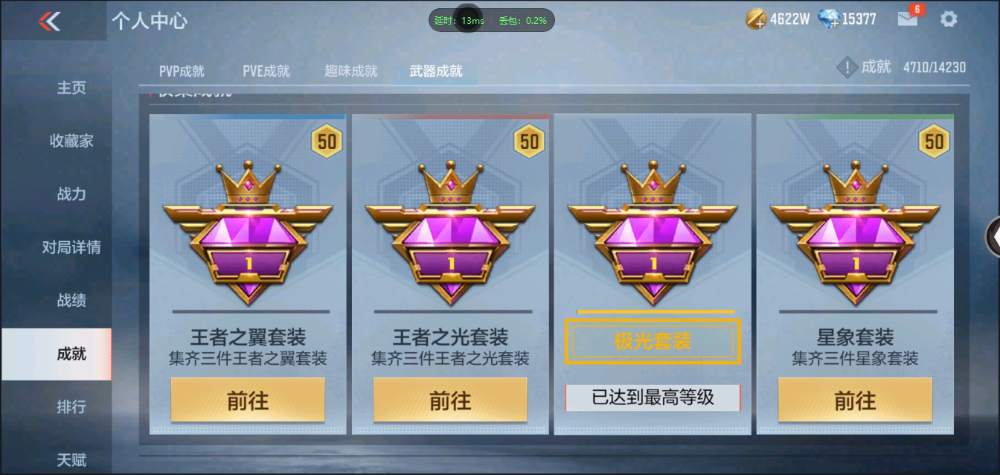
Task: Open the mail inbox icon
Action: click(x=908, y=19)
